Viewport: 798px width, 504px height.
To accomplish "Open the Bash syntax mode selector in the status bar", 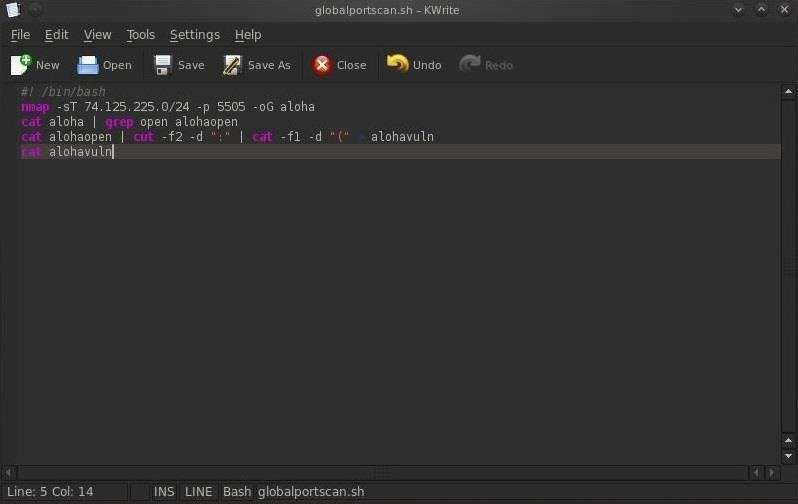I will tap(237, 492).
